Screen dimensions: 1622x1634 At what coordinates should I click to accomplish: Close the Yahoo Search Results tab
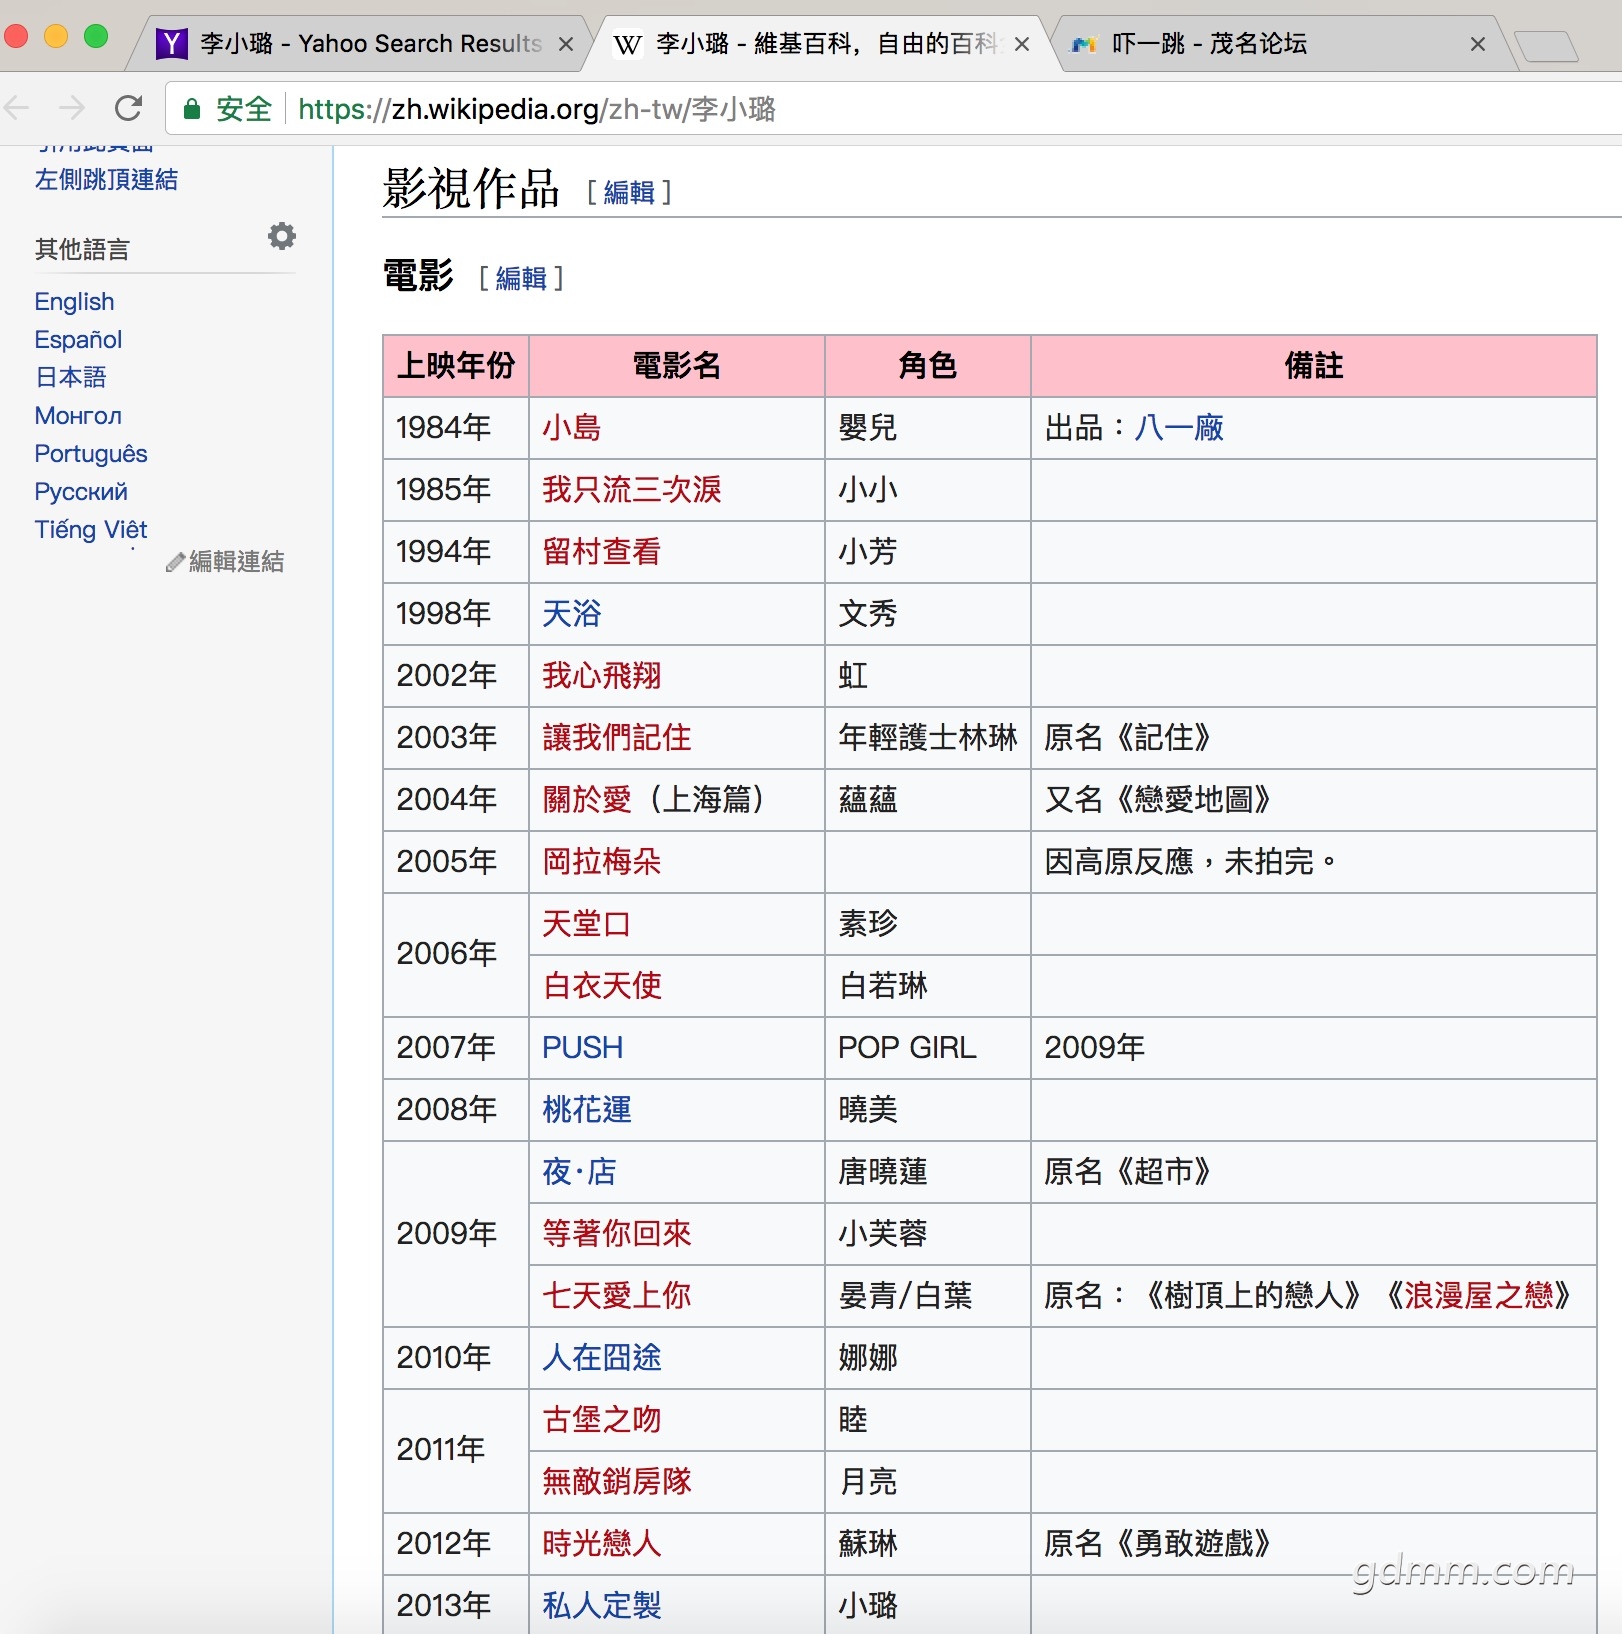pos(566,44)
